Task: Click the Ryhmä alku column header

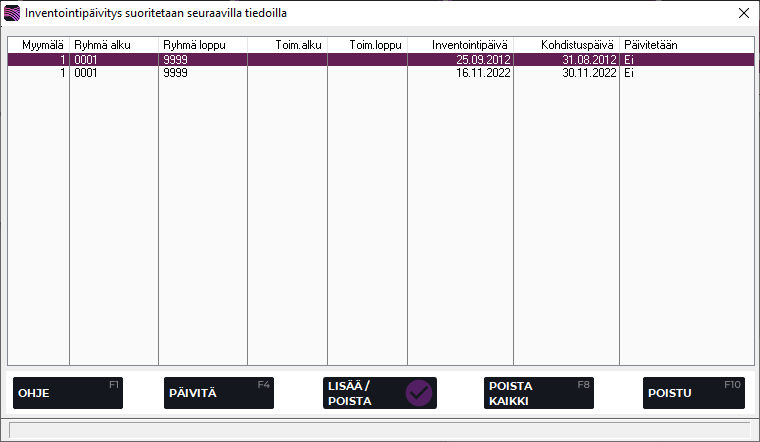Action: pyautogui.click(x=113, y=45)
